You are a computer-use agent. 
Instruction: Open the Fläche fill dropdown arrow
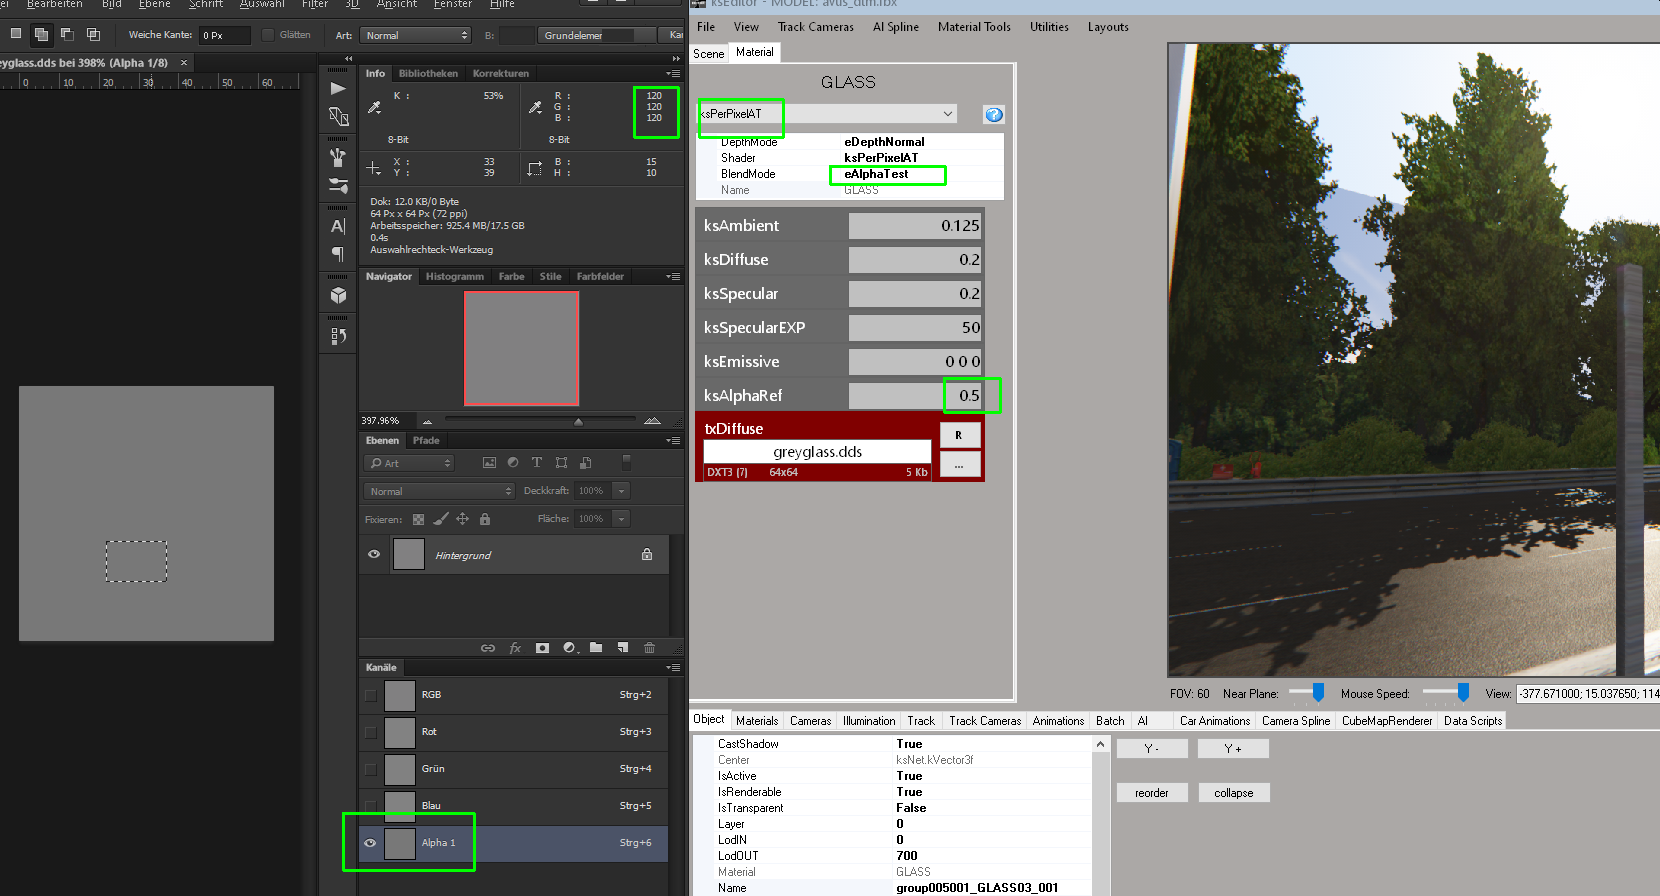(621, 519)
